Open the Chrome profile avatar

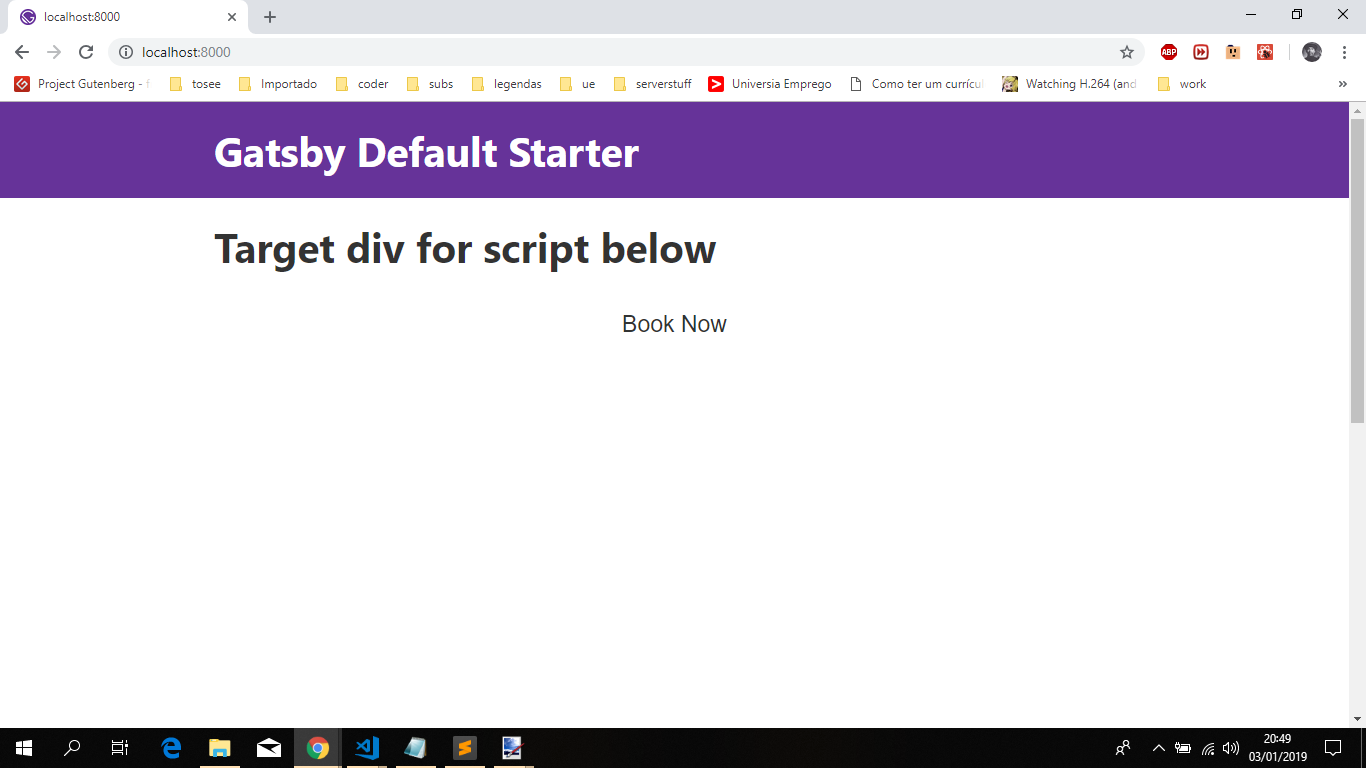pyautogui.click(x=1312, y=52)
